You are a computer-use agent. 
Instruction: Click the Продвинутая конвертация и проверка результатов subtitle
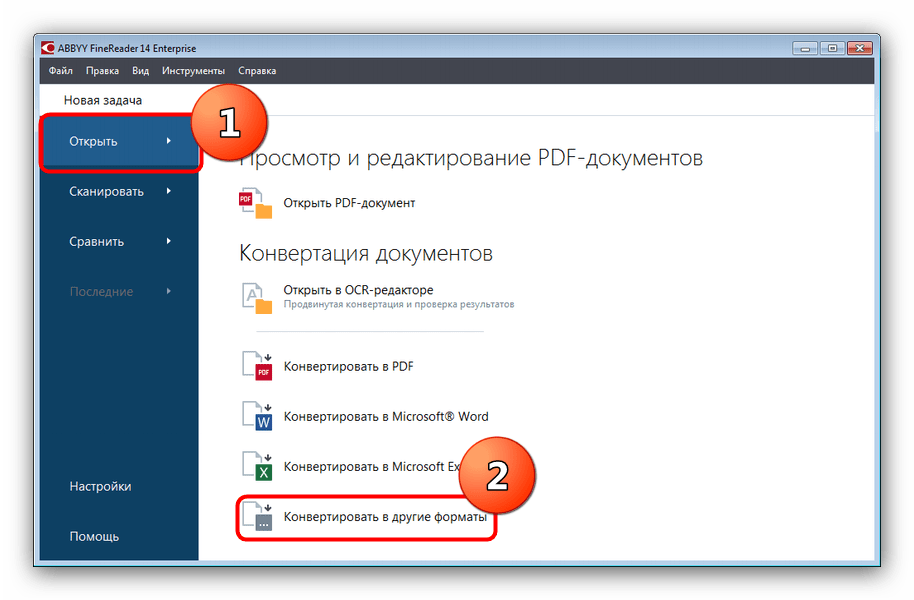tap(399, 304)
